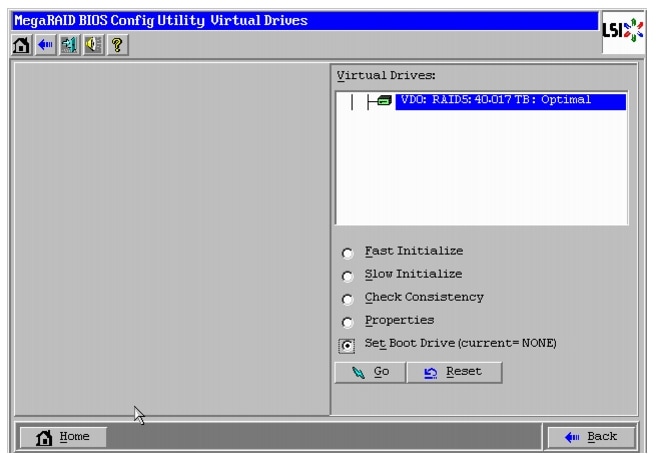Select VD0: RAID5: 40.017 TB: Optimal row
The width and height of the screenshot is (659, 468).
[x=510, y=101]
